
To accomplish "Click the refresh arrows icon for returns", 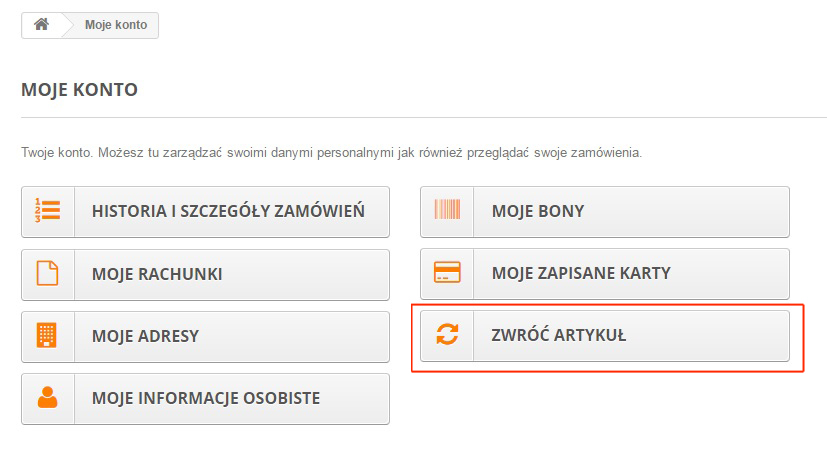I will (x=447, y=334).
